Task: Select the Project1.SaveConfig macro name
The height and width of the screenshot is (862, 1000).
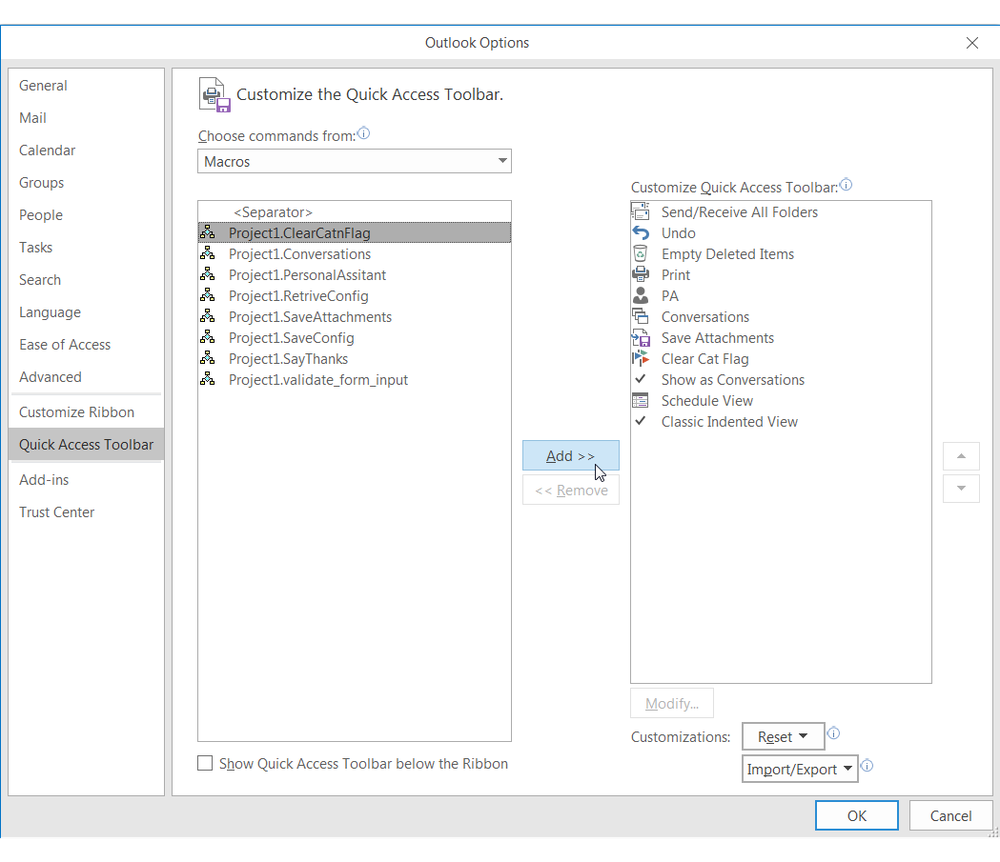Action: pyautogui.click(x=291, y=338)
